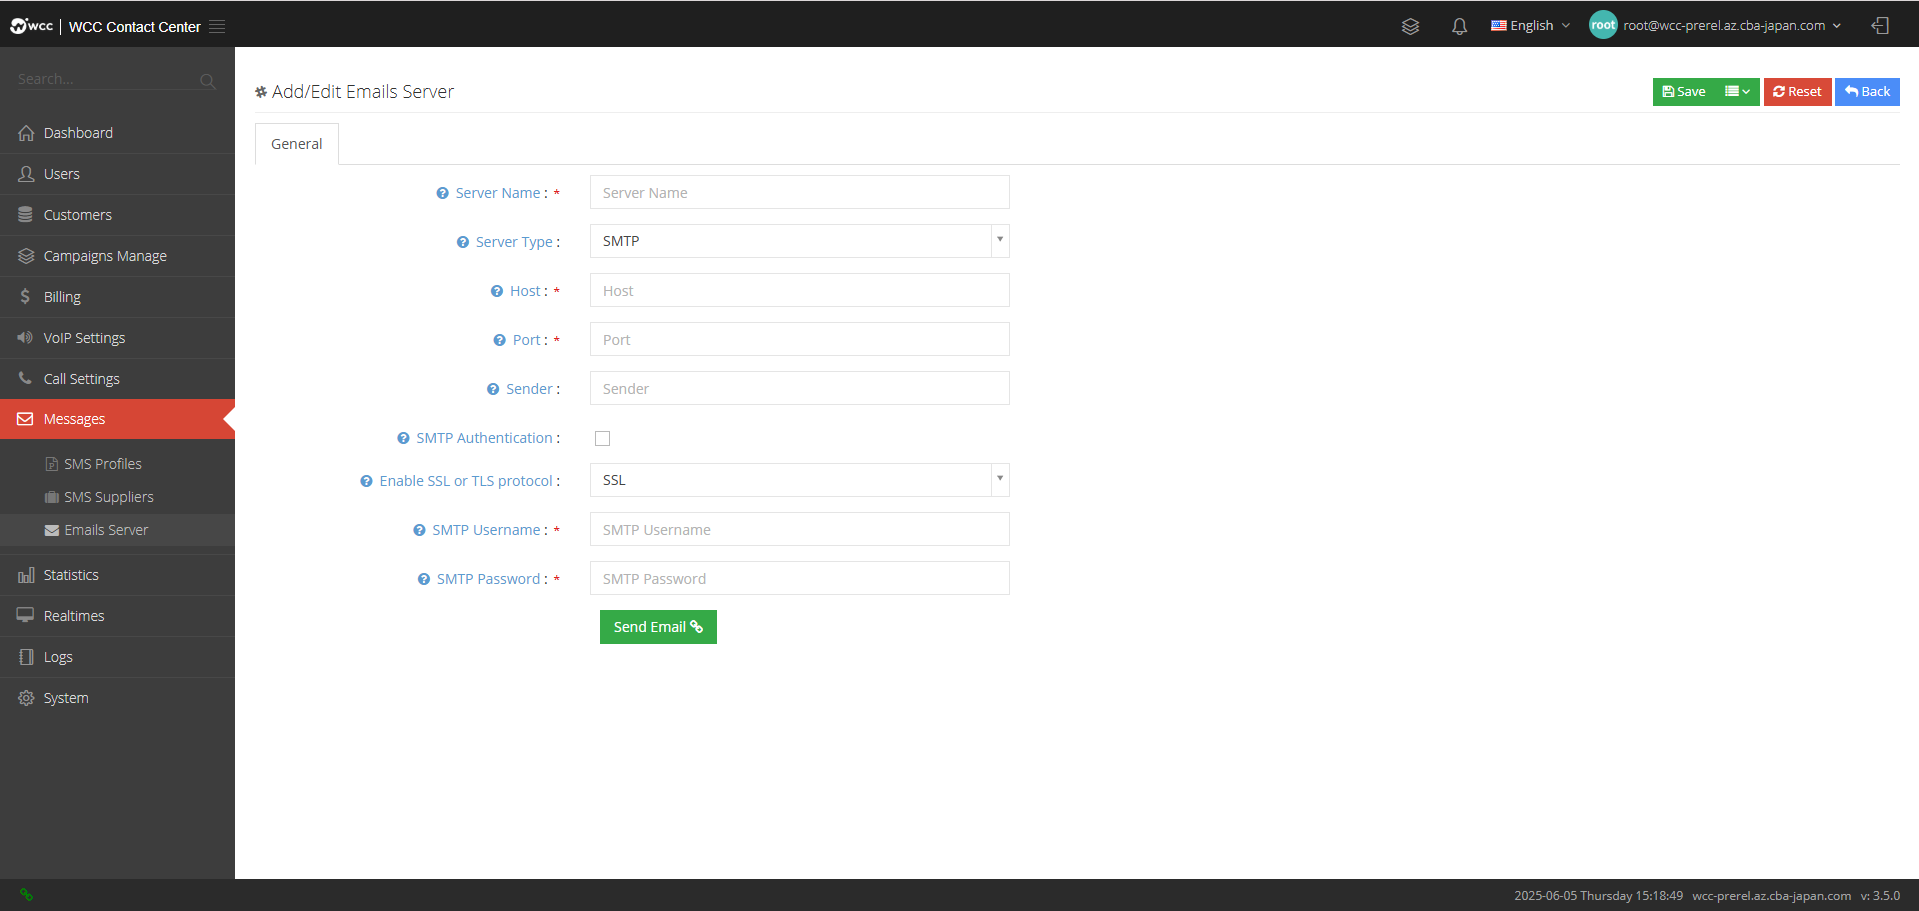Click the help icon beside SMTP Username
This screenshot has height=911, width=1919.
[x=419, y=530]
